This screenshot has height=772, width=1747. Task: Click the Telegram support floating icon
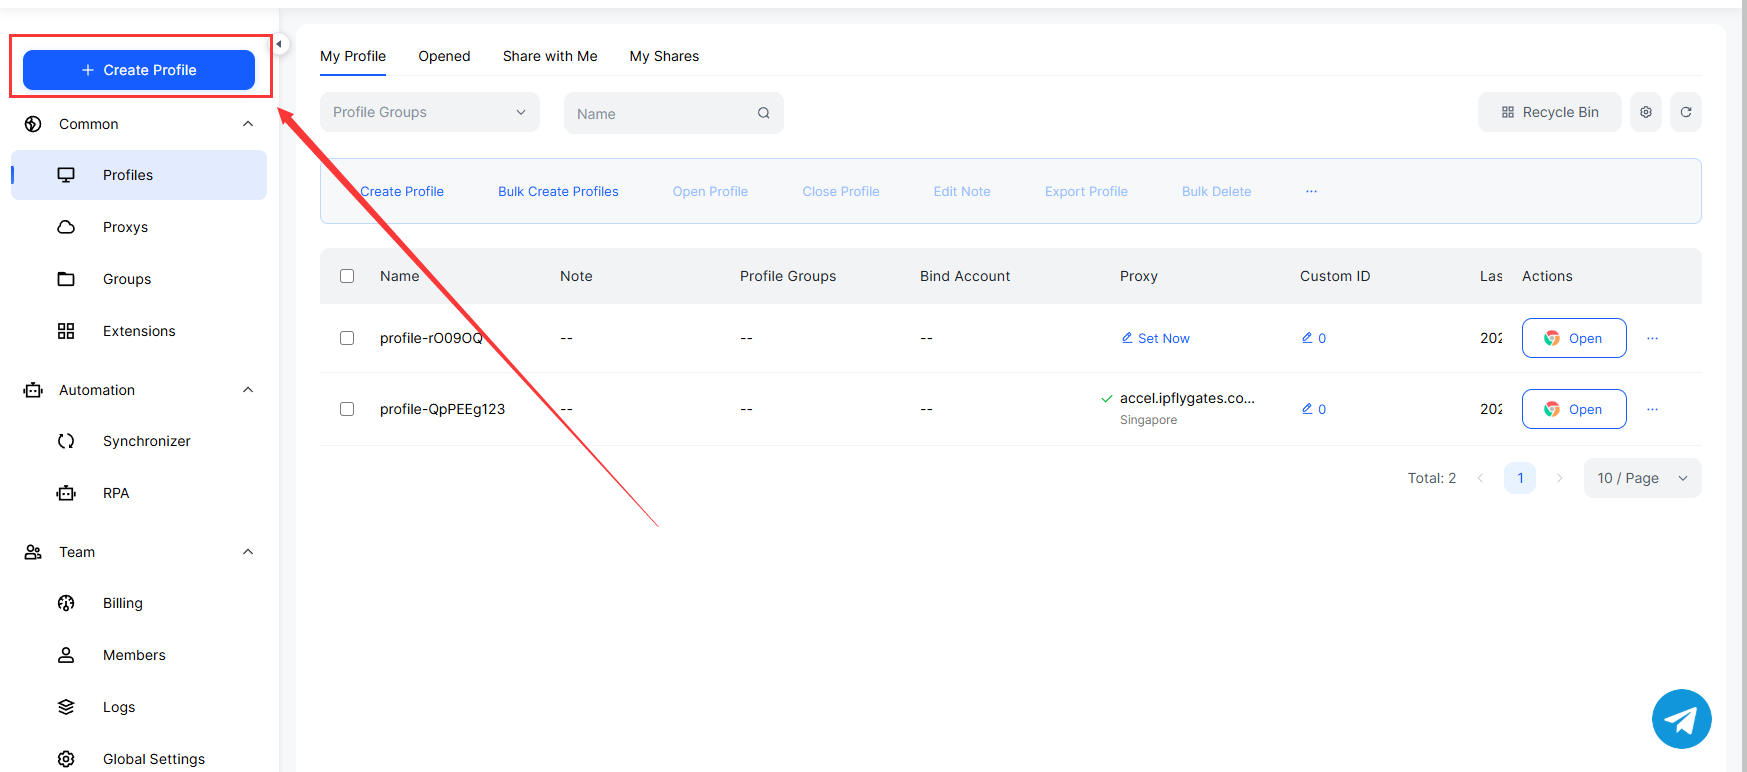pos(1681,719)
